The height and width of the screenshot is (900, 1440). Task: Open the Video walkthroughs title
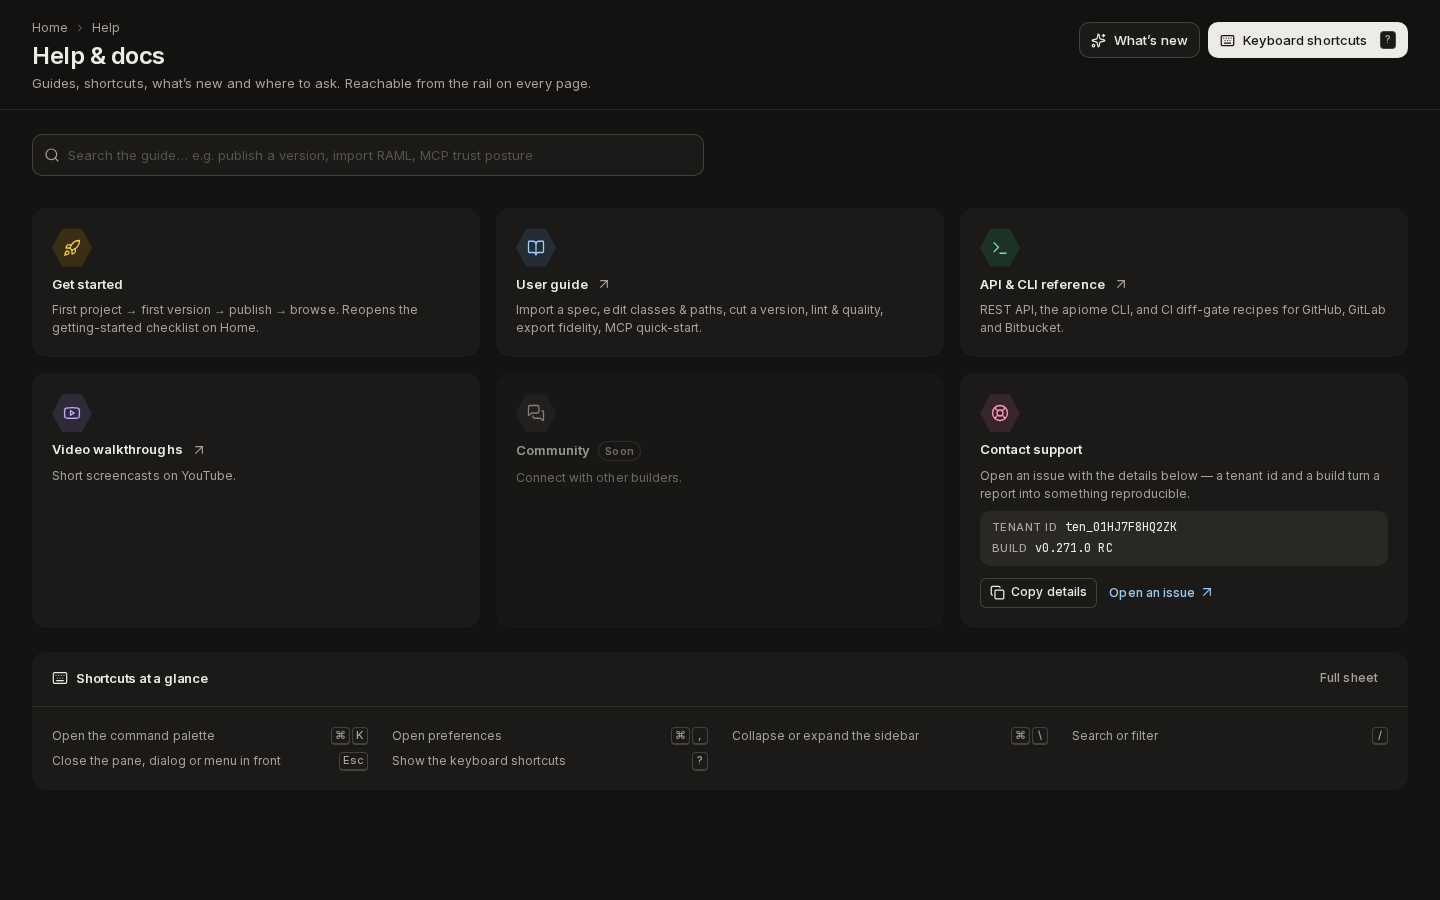tap(117, 450)
